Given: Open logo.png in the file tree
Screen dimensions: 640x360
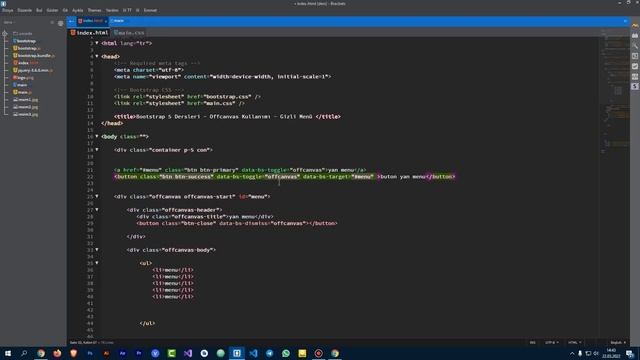Looking at the screenshot, I should click(23, 78).
